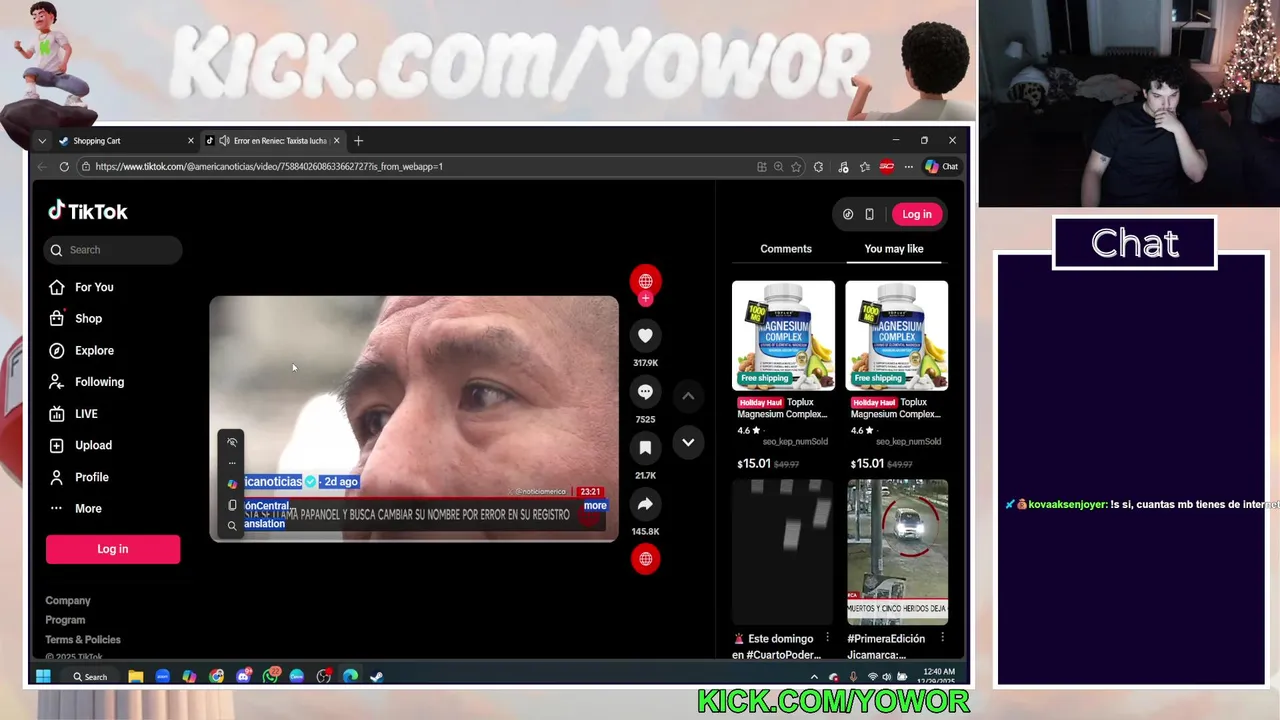Open options for 'Este domingo en #CuartoPoder' video
This screenshot has width=1280, height=720.
click(x=827, y=638)
